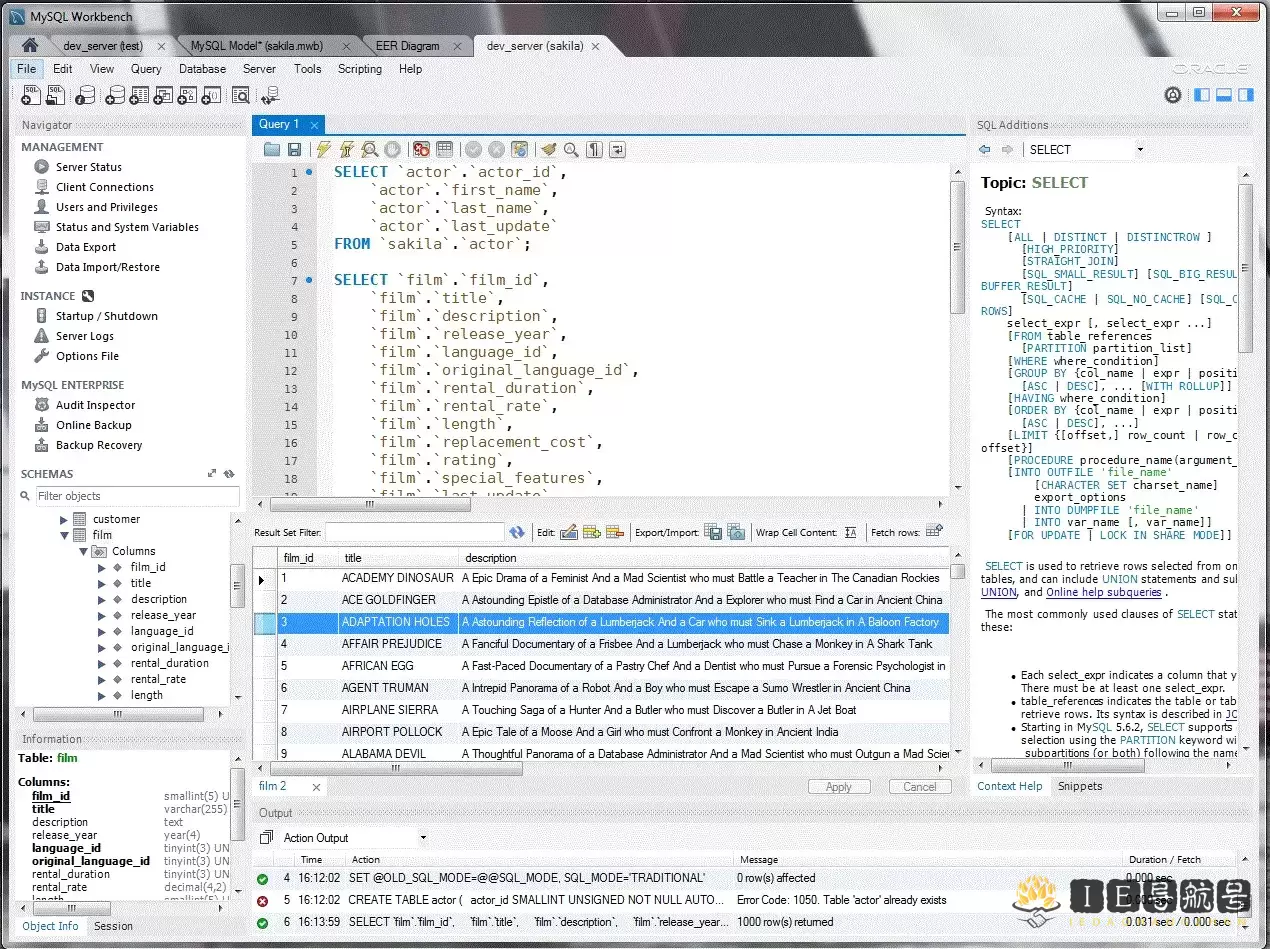Switch to the Snippets tab
The image size is (1270, 949).
pyautogui.click(x=1080, y=786)
